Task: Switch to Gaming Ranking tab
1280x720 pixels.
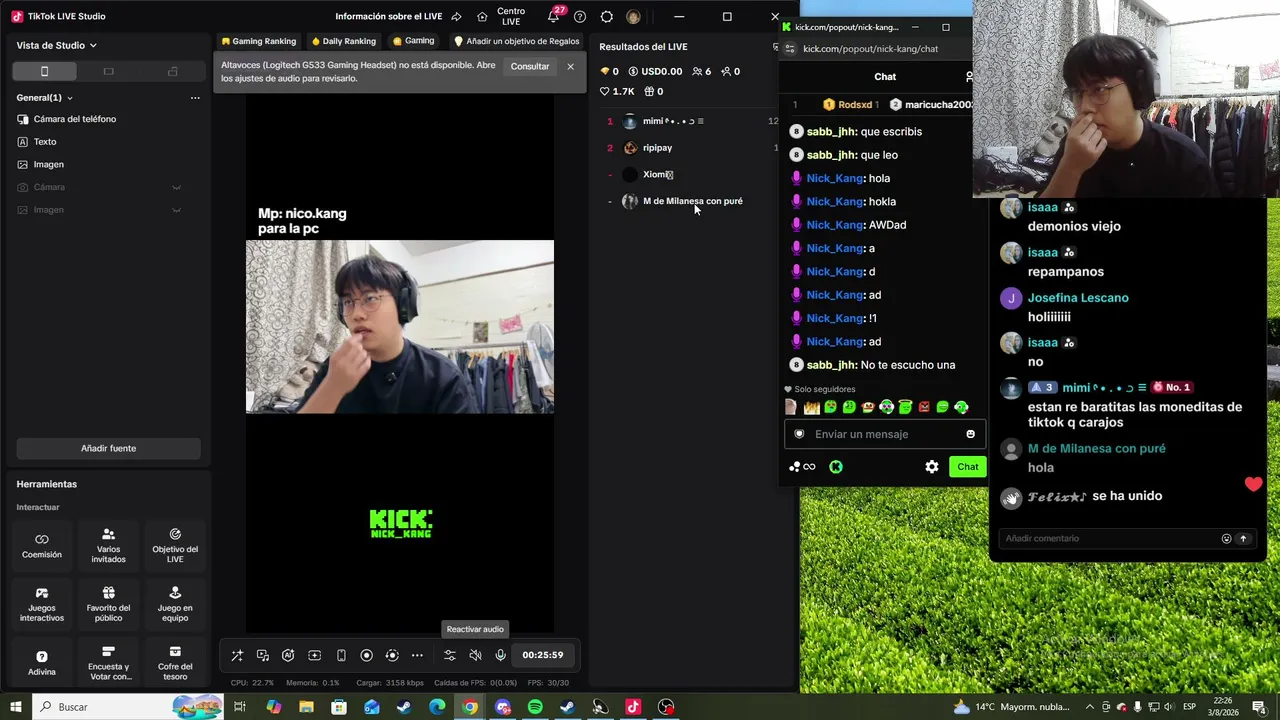Action: 259,41
